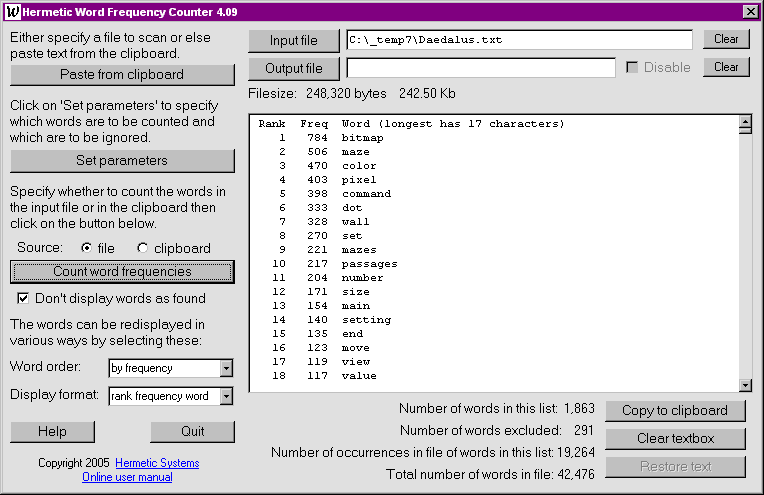The height and width of the screenshot is (495, 764).
Task: Click the Hermetic W app icon in title bar
Action: (x=13, y=12)
